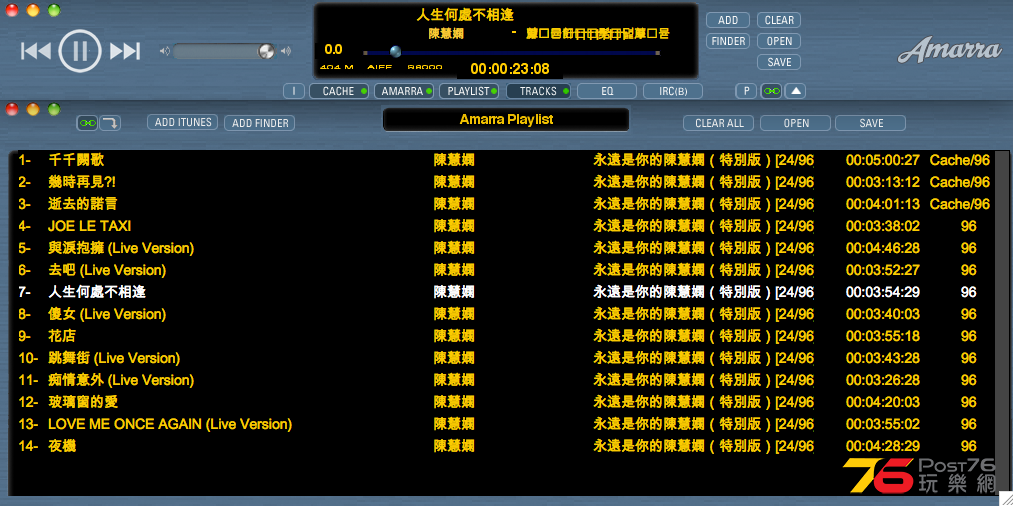Click the high volume speaker icon
1013x506 pixels.
pos(286,51)
